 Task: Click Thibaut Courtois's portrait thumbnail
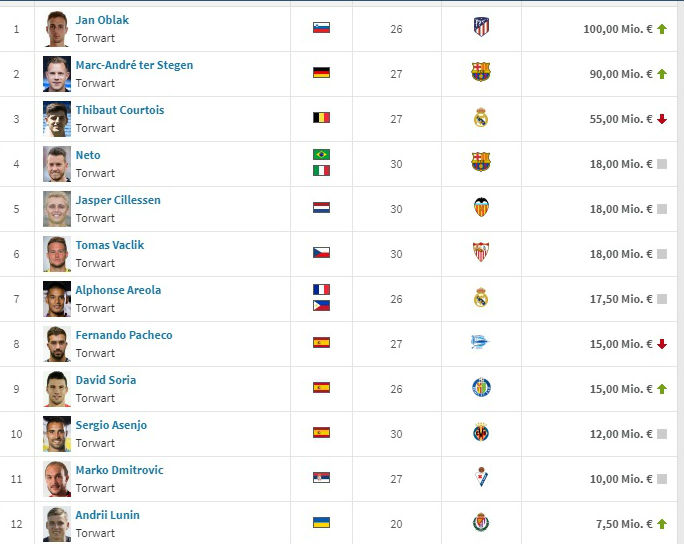click(57, 119)
